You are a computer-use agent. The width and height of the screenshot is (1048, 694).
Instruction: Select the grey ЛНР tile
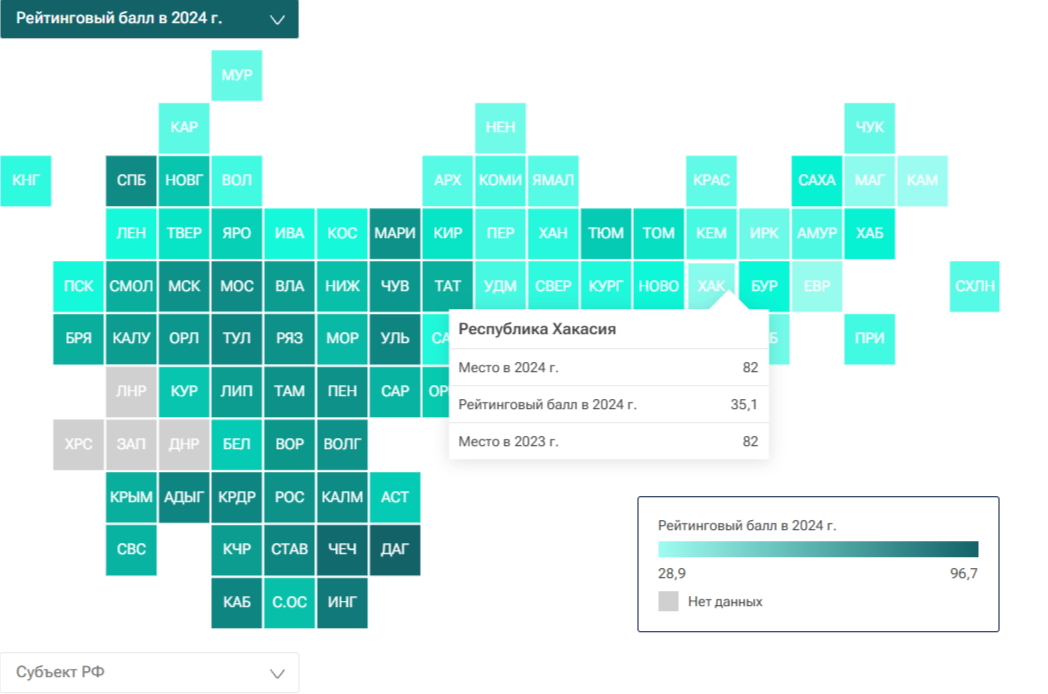[131, 391]
